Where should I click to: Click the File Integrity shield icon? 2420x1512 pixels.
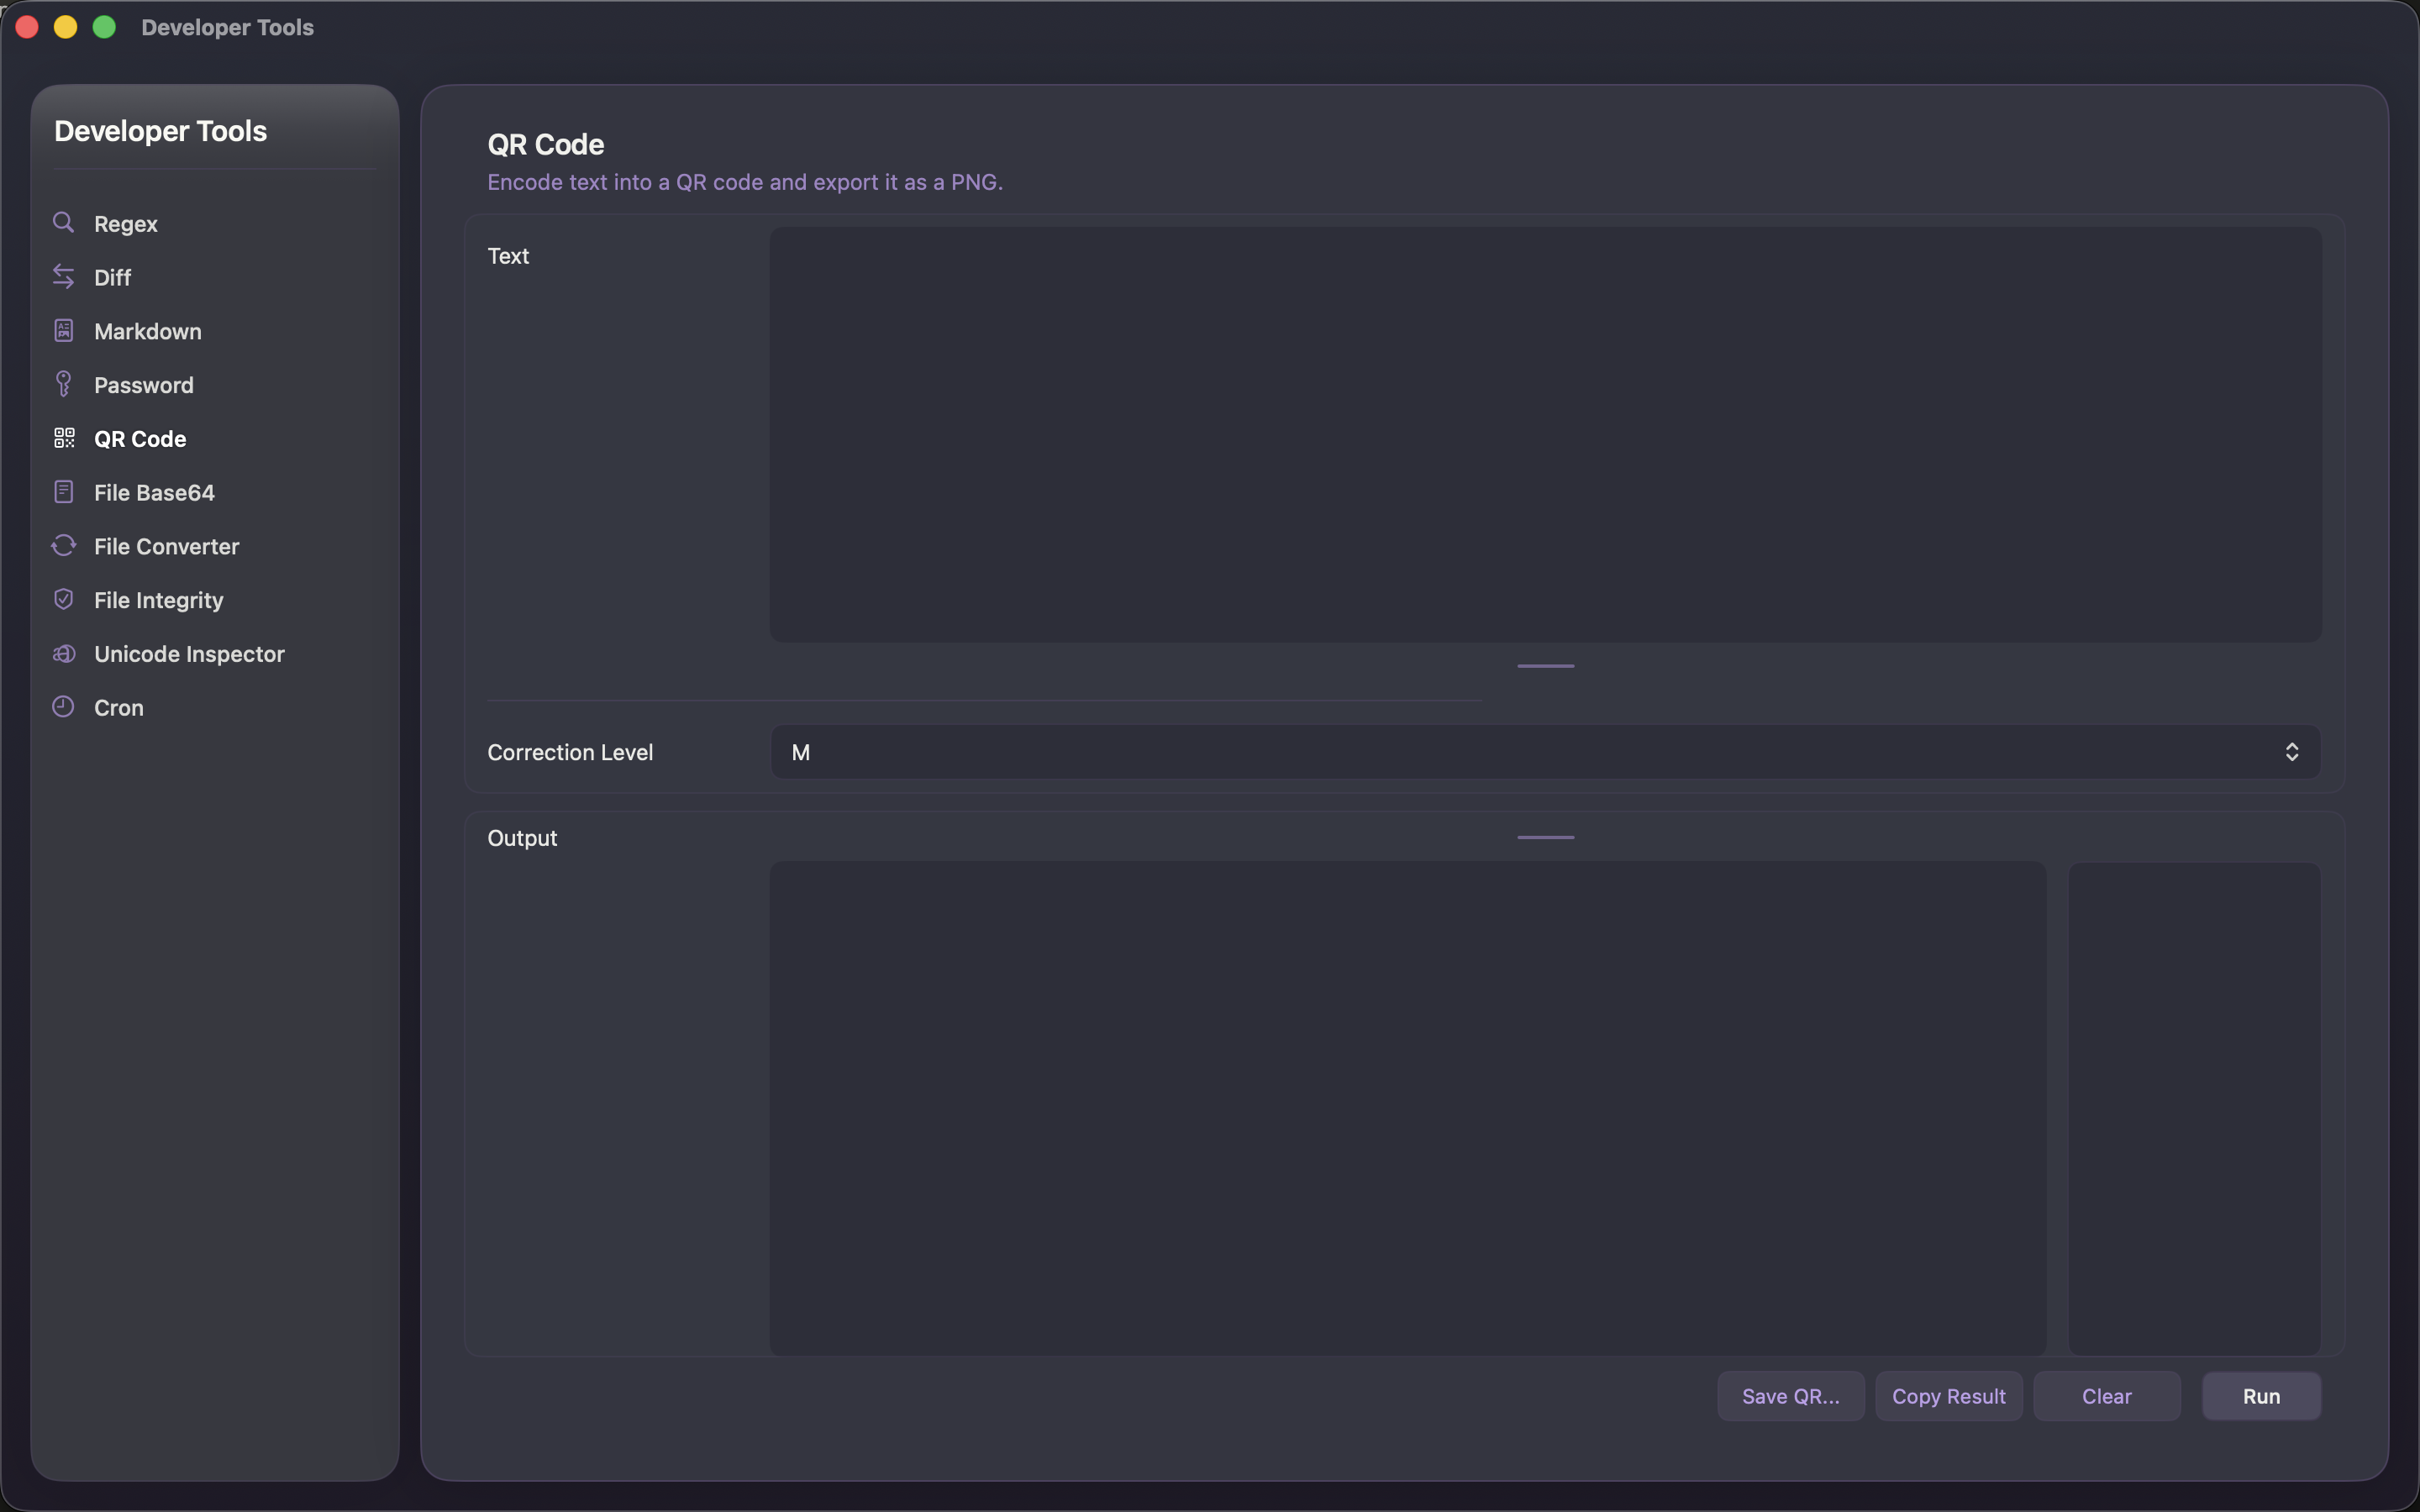point(63,600)
